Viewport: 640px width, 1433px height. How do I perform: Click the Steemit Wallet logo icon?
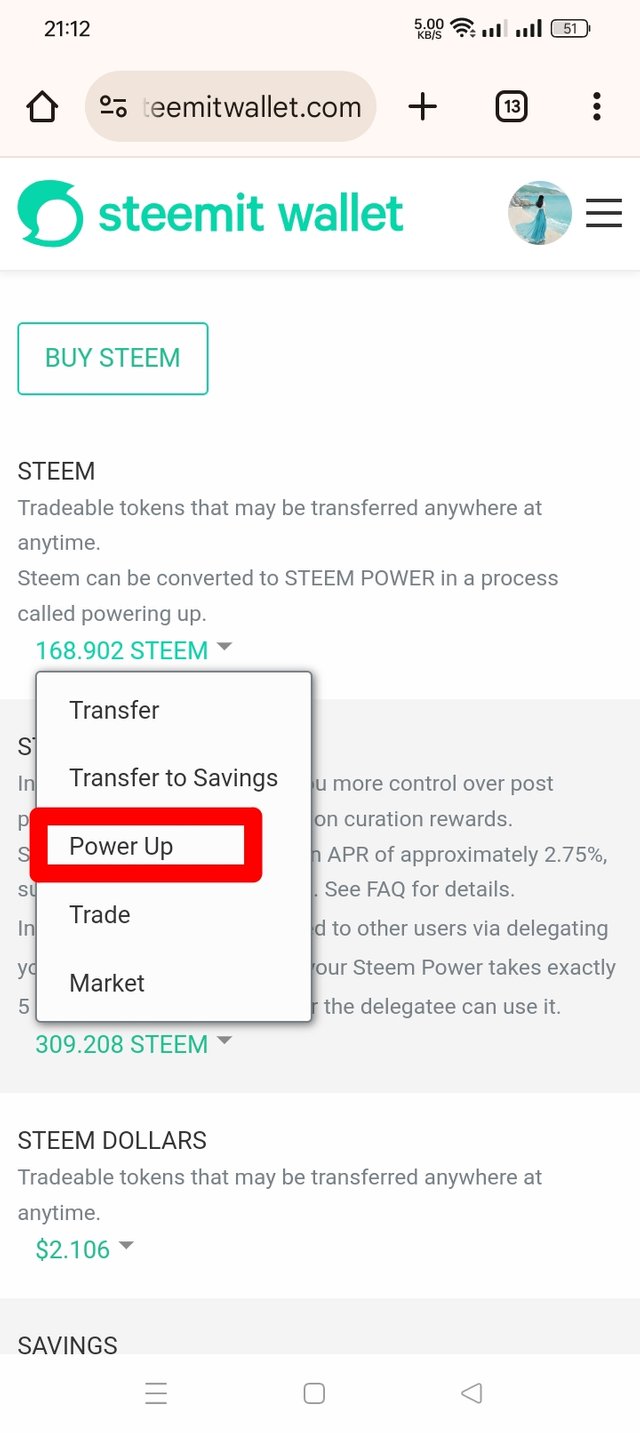coord(50,213)
